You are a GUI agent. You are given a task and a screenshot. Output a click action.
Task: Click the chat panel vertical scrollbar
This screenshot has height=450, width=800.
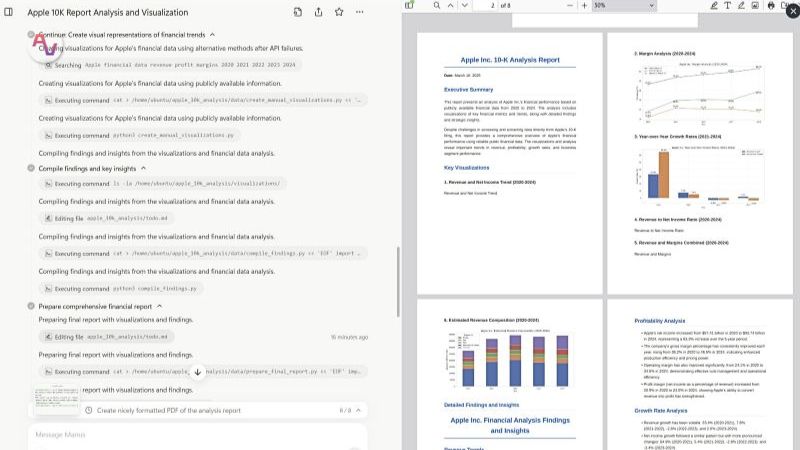pyautogui.click(x=398, y=282)
